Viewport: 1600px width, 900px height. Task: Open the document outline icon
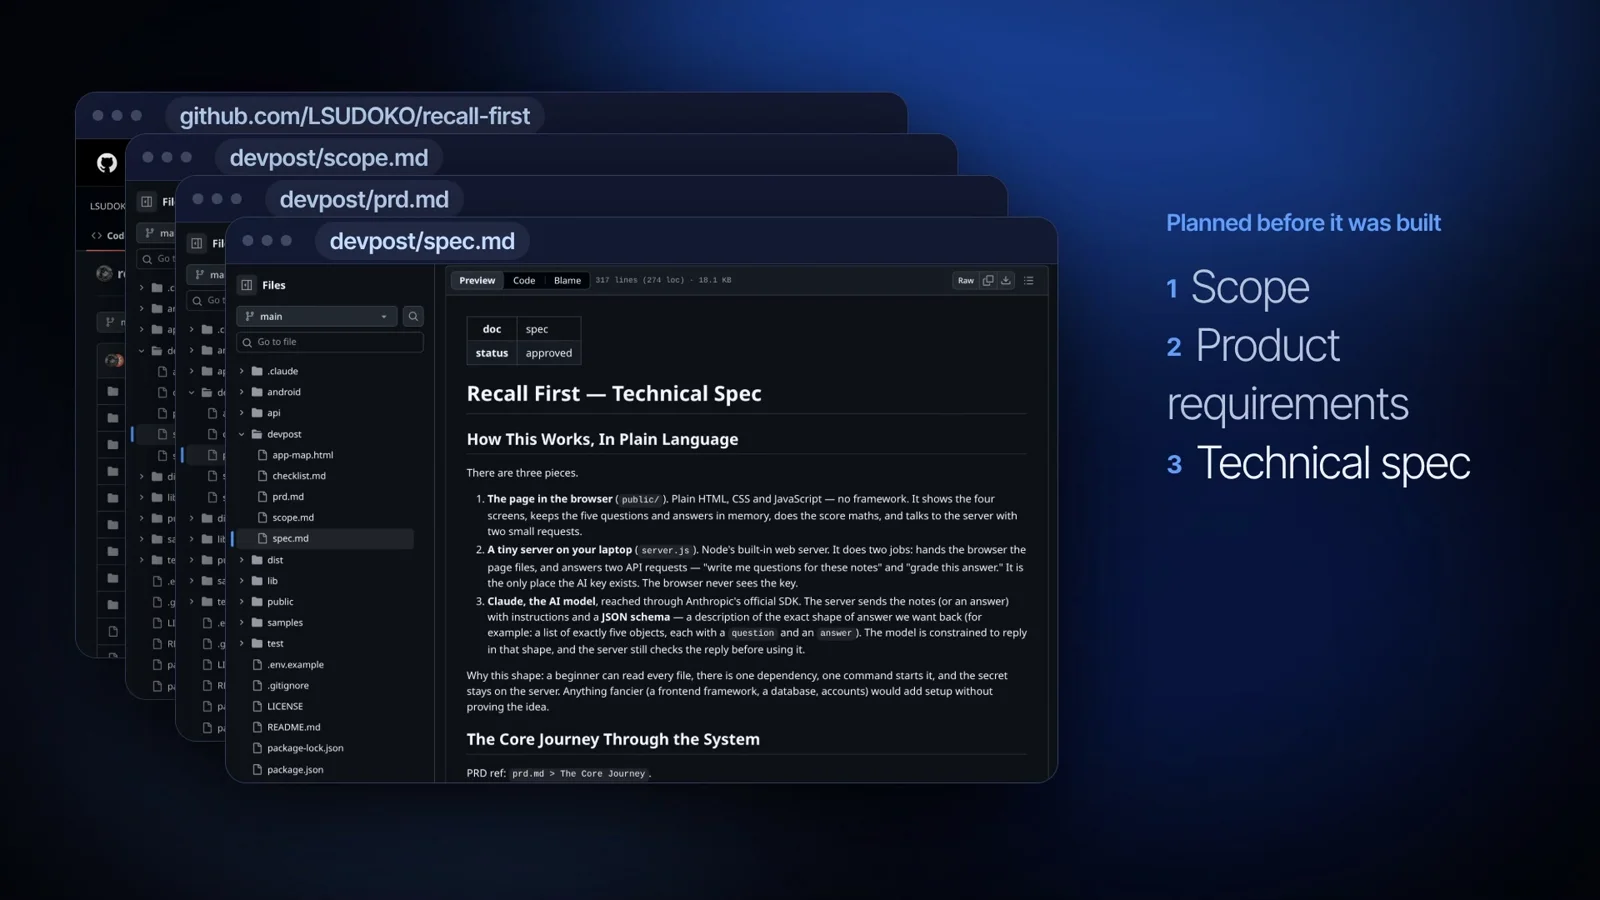click(1029, 281)
